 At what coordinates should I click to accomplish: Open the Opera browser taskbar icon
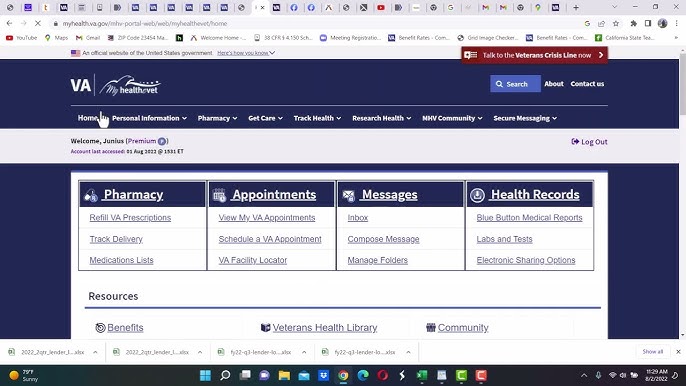click(383, 375)
